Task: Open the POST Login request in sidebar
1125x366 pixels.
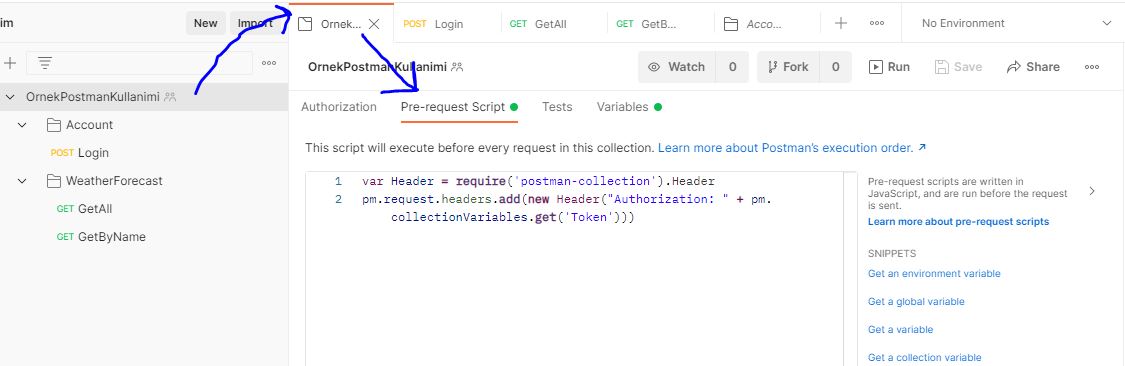Action: point(80,153)
